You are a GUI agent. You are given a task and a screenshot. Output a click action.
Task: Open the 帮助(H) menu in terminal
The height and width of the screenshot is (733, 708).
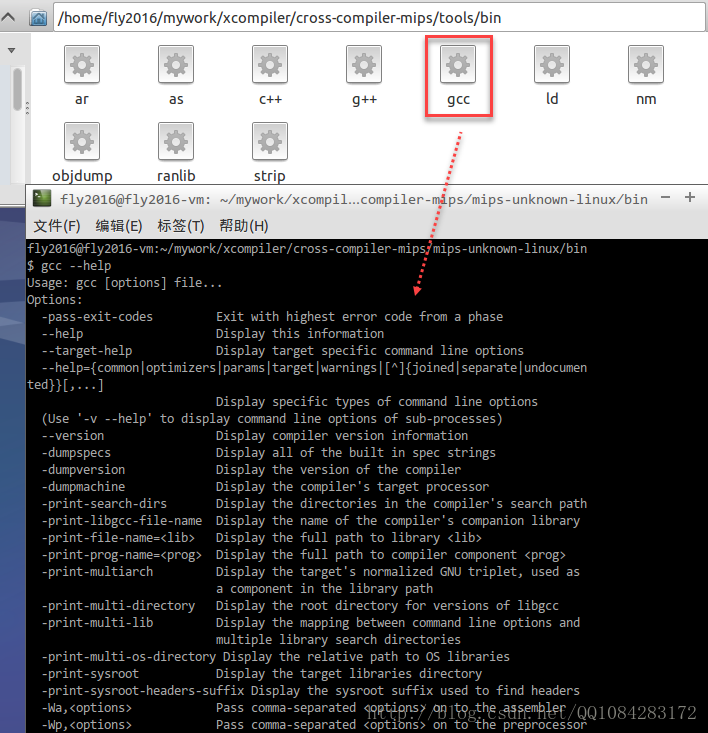point(243,226)
